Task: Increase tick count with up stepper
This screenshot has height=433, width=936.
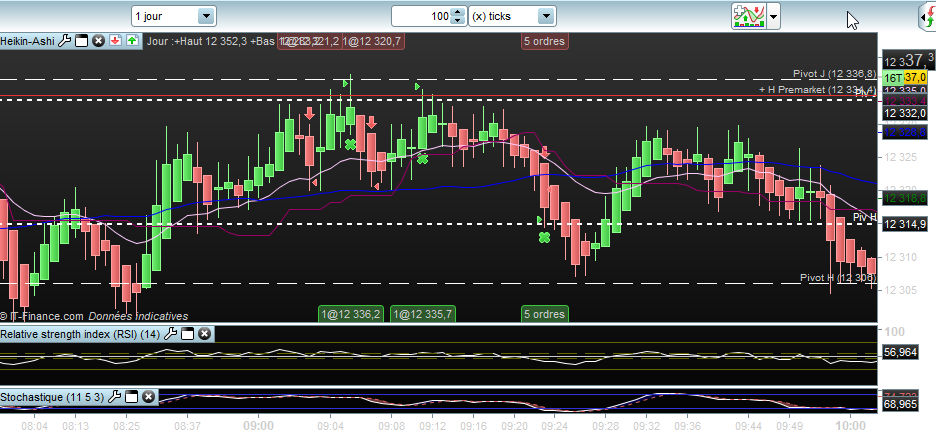Action: [x=458, y=11]
